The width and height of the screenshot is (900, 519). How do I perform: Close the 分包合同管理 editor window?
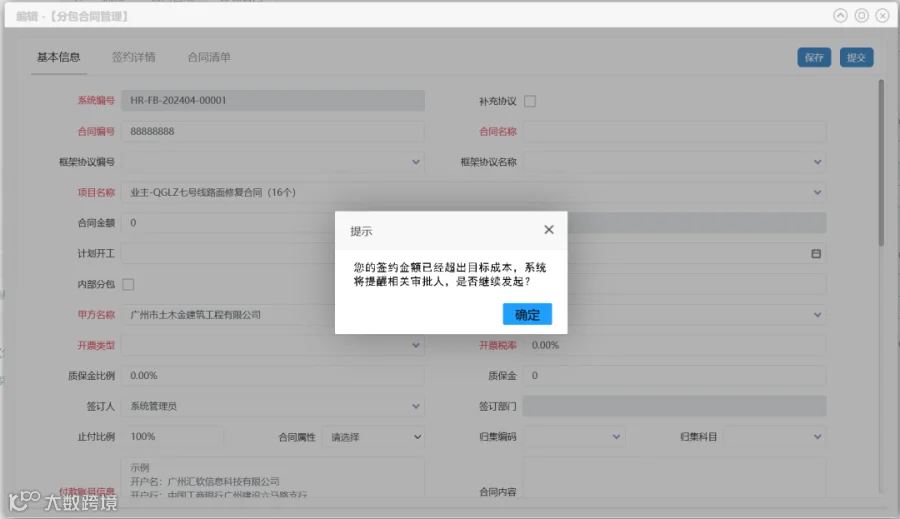click(x=883, y=16)
